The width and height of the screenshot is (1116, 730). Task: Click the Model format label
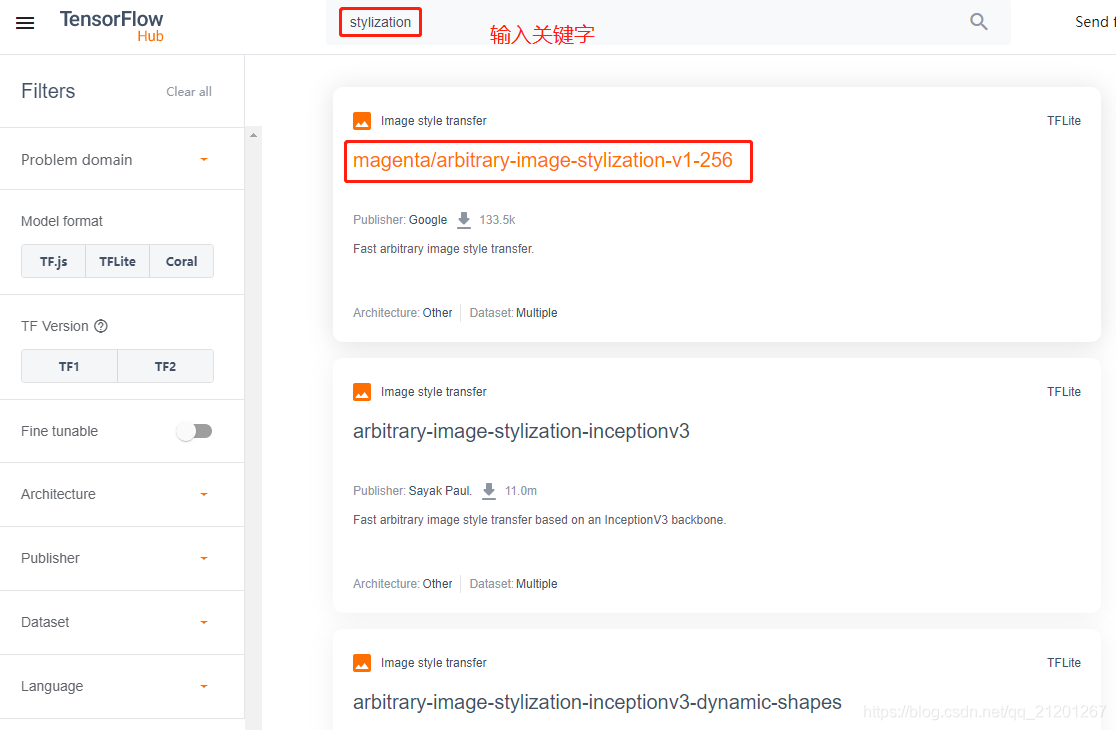(x=62, y=221)
